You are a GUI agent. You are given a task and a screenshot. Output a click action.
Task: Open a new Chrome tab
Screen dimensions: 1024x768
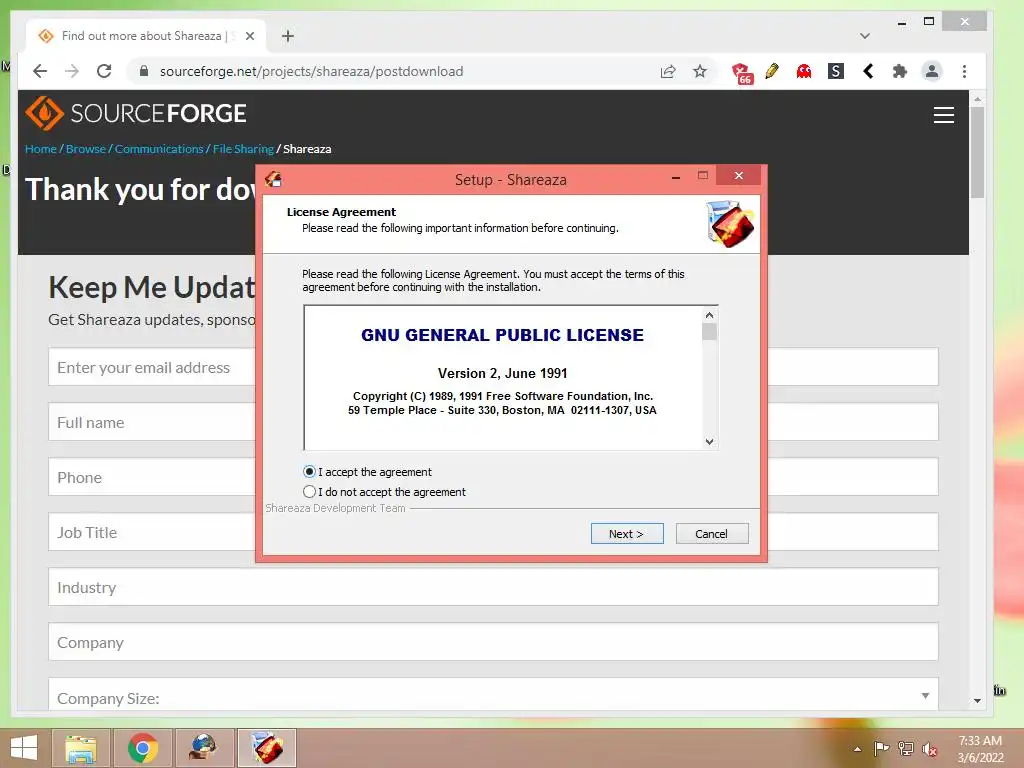288,36
